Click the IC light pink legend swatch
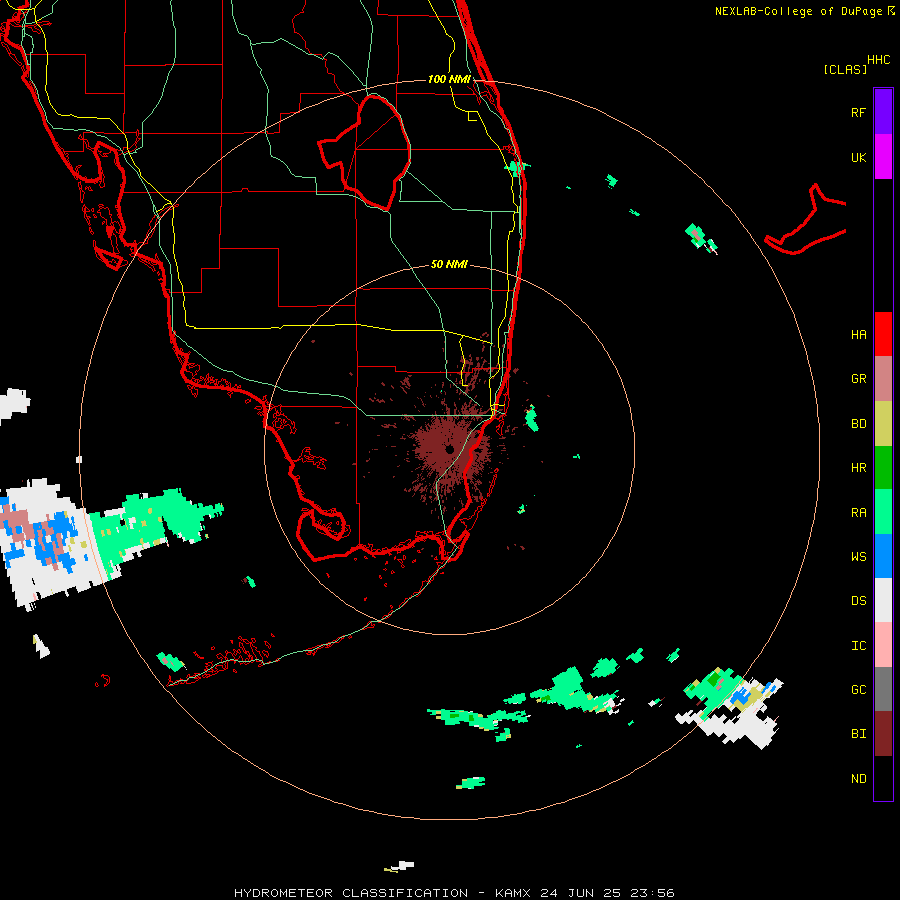 click(x=883, y=645)
